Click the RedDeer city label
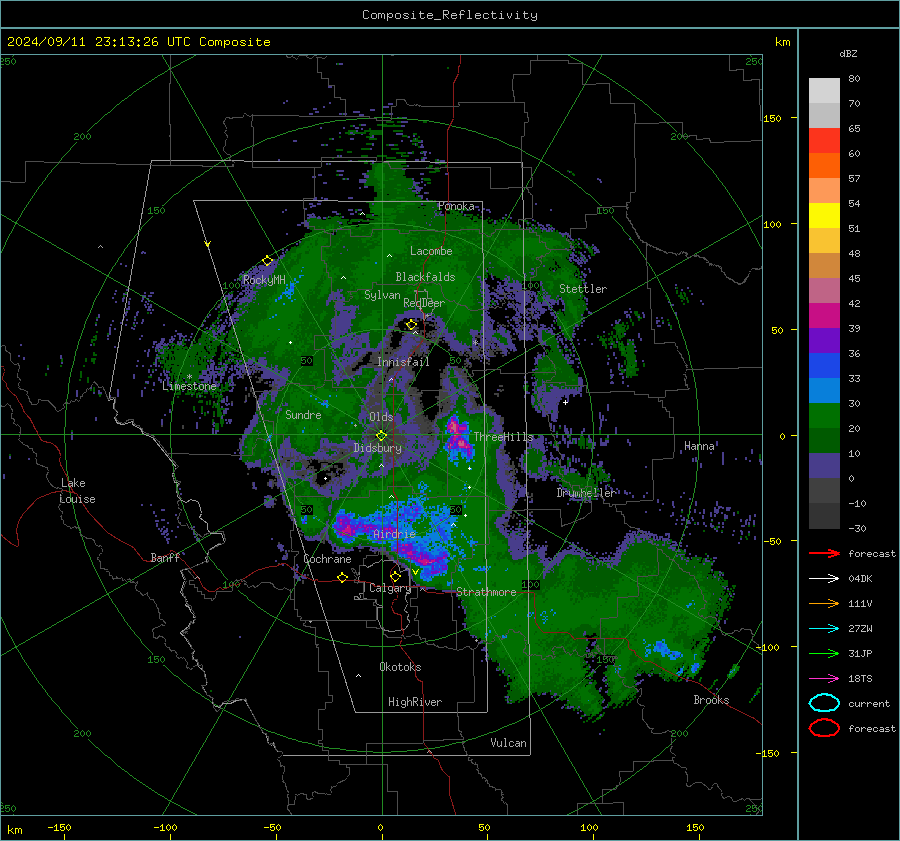 click(x=424, y=303)
